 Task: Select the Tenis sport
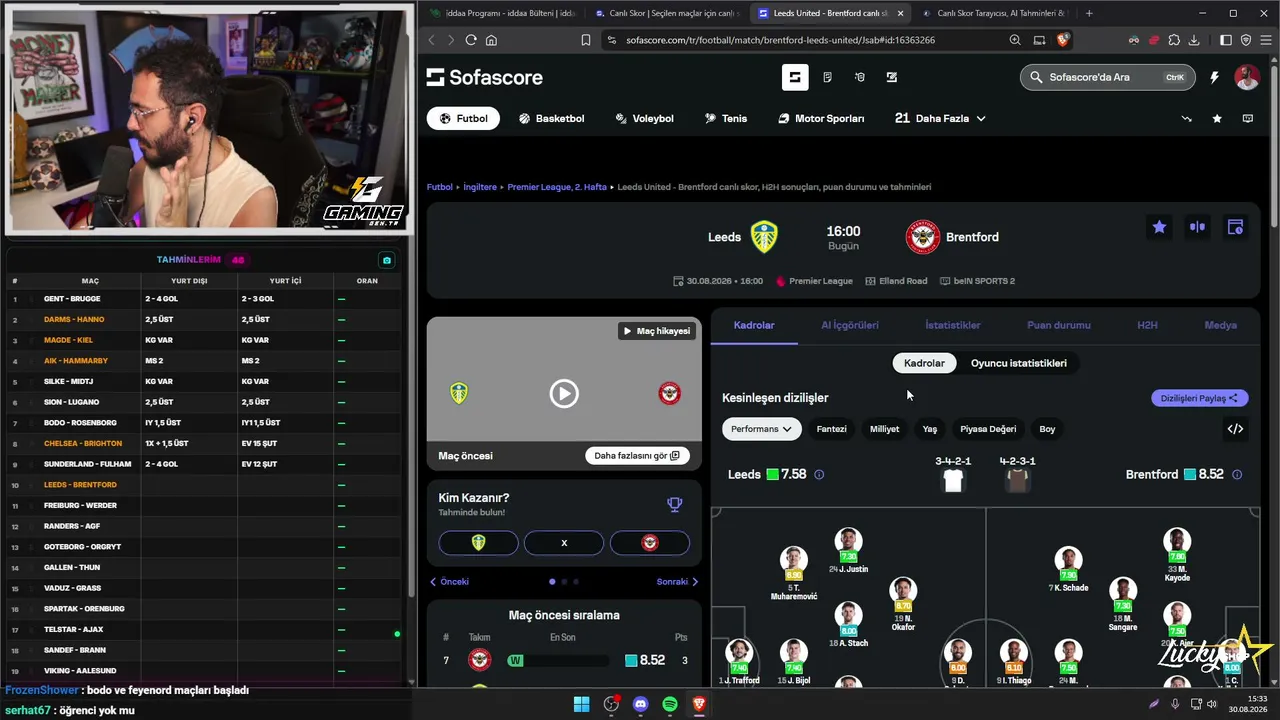pos(726,118)
